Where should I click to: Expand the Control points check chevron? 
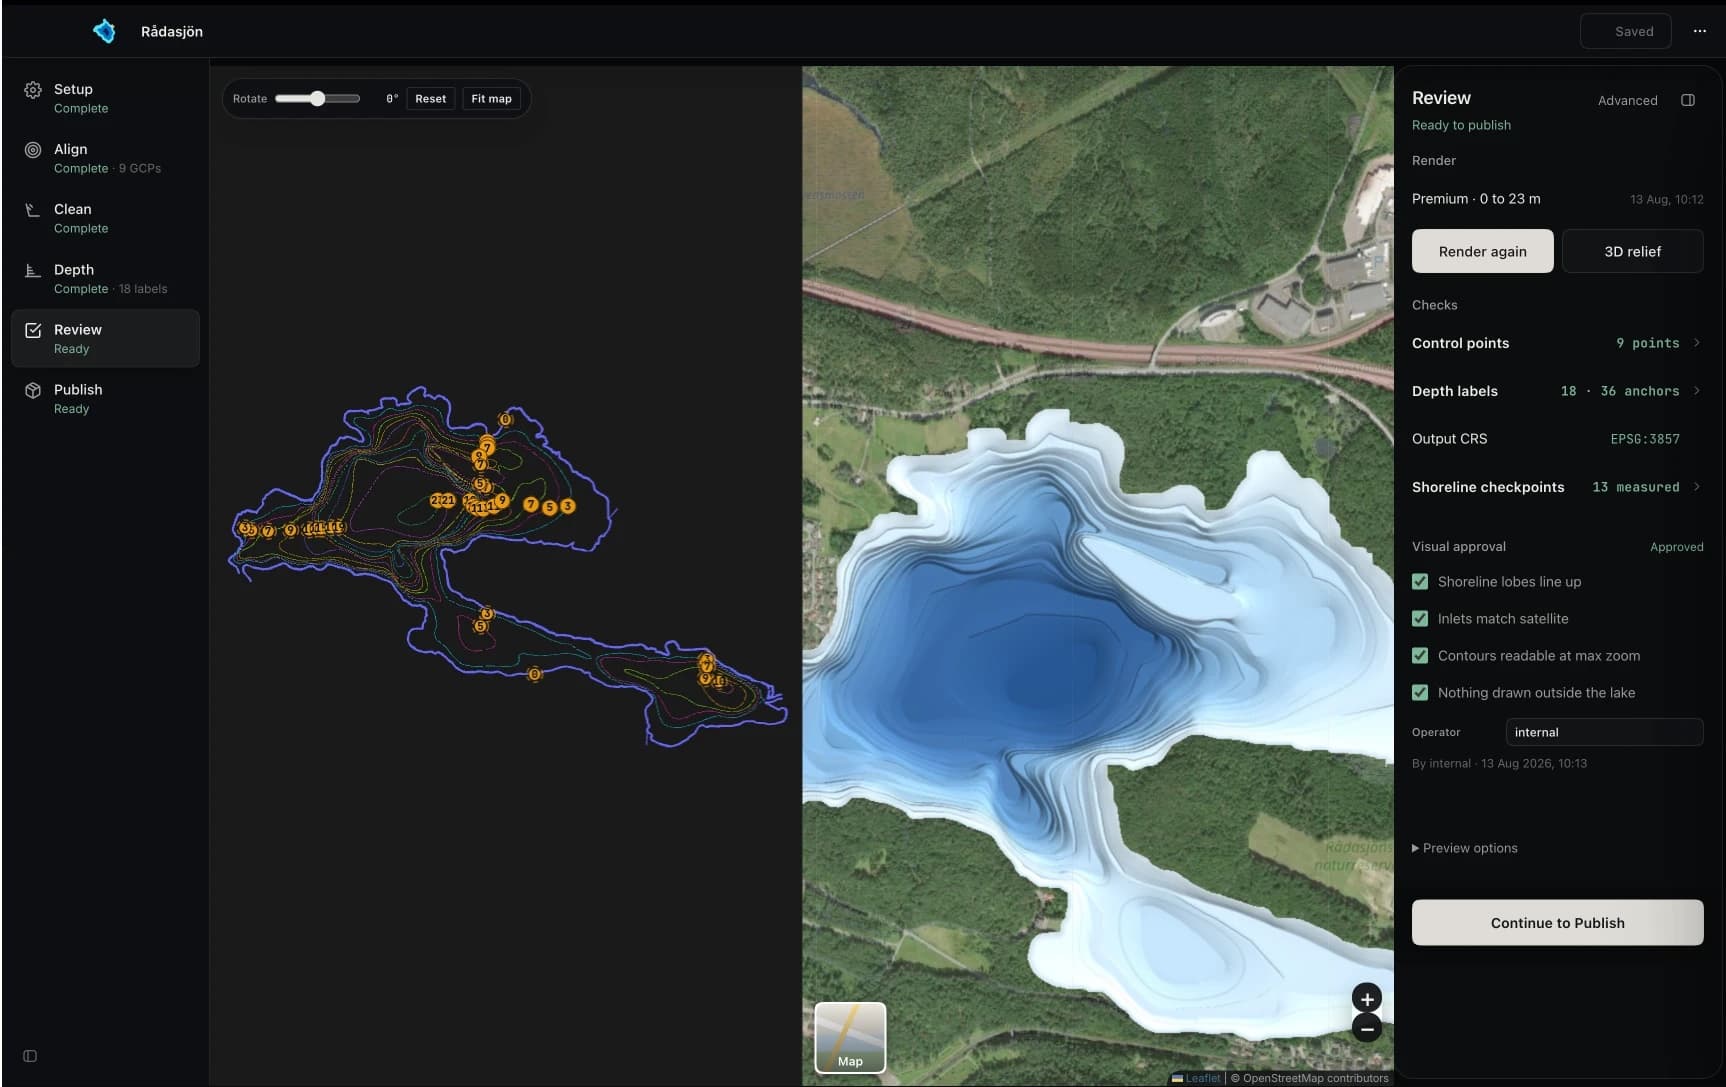(1697, 343)
